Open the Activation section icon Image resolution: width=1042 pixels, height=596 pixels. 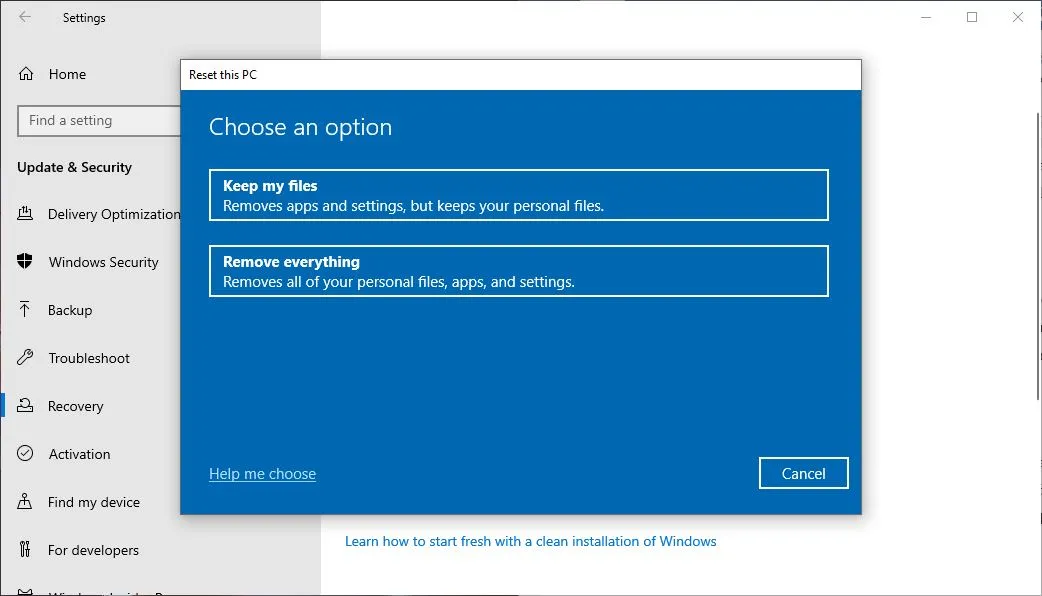coord(28,454)
